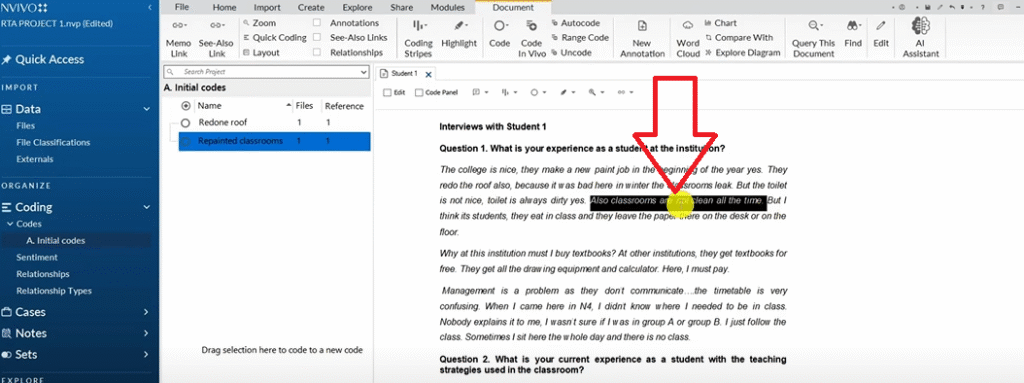Select A. Initial codes in navigation

[56, 241]
